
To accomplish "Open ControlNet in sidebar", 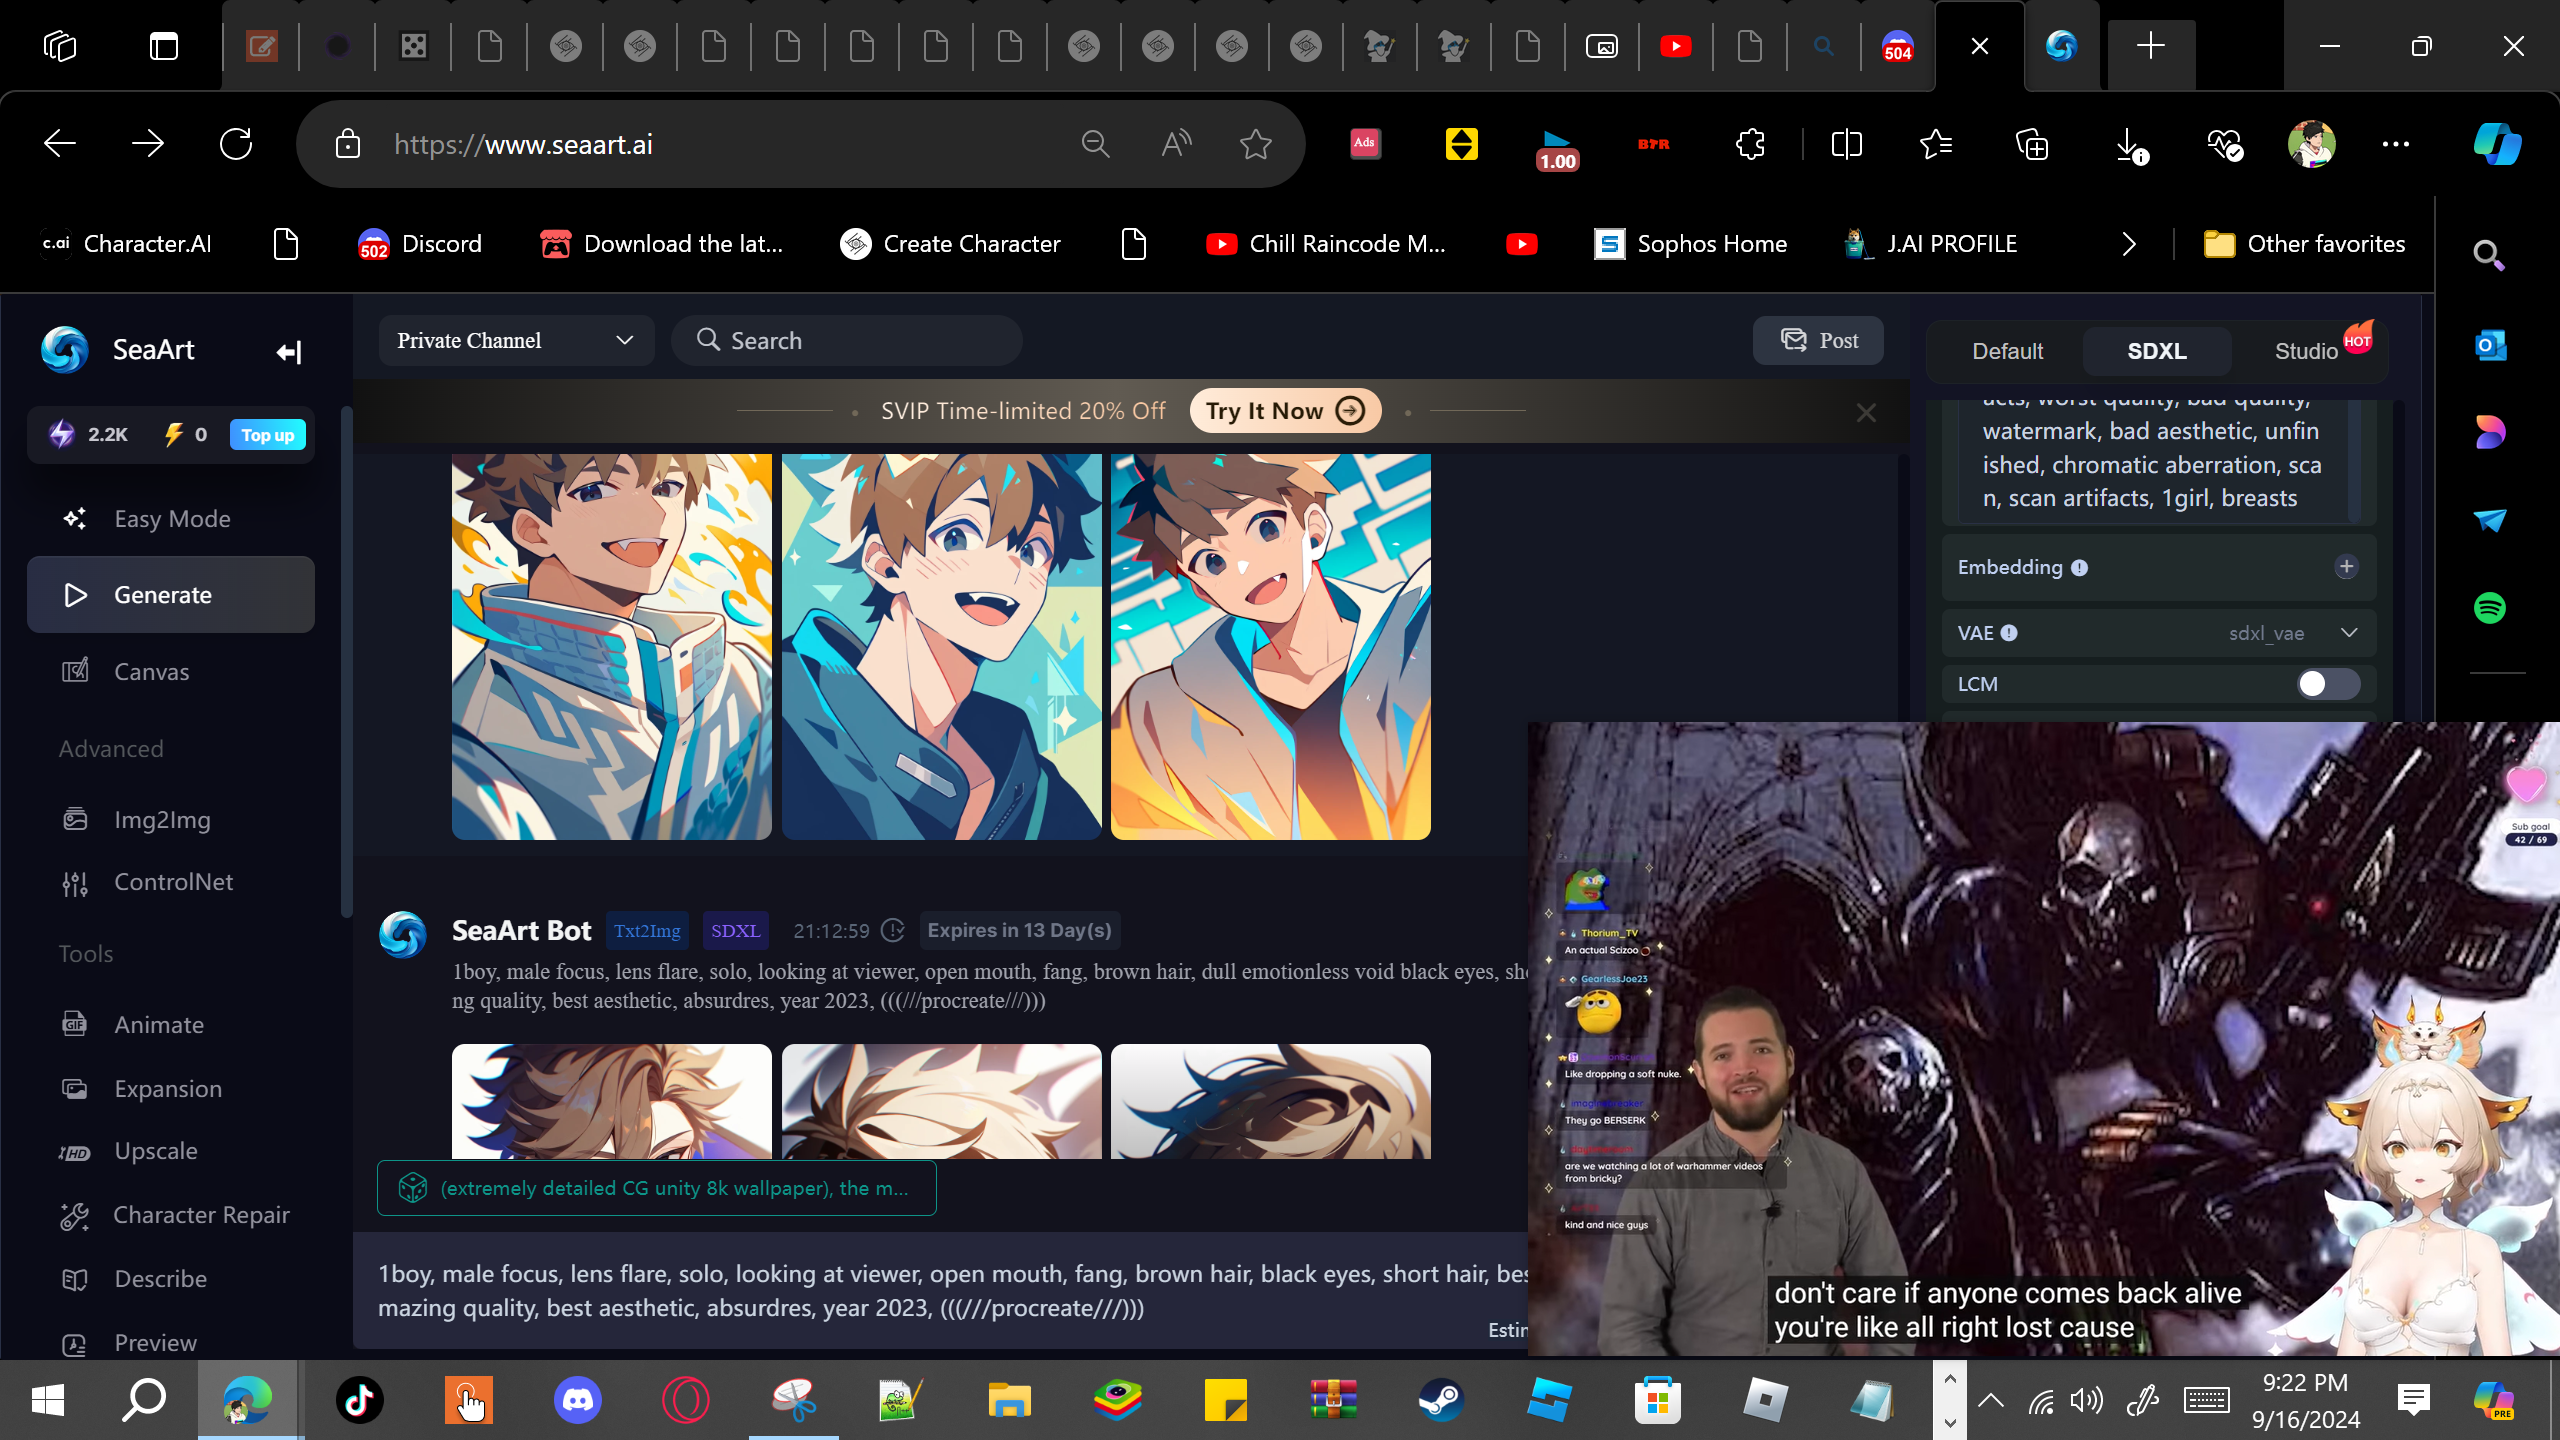I will [171, 882].
